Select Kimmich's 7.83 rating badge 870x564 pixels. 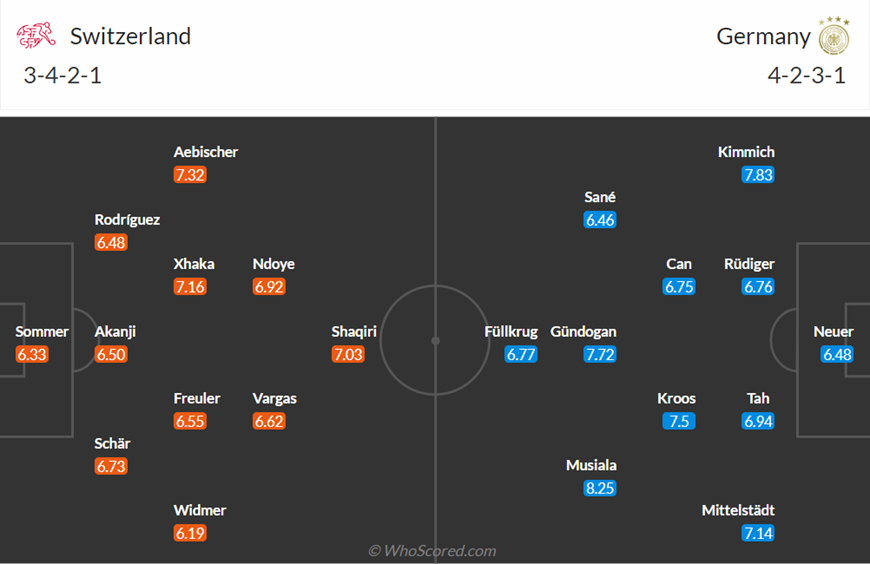click(x=758, y=175)
